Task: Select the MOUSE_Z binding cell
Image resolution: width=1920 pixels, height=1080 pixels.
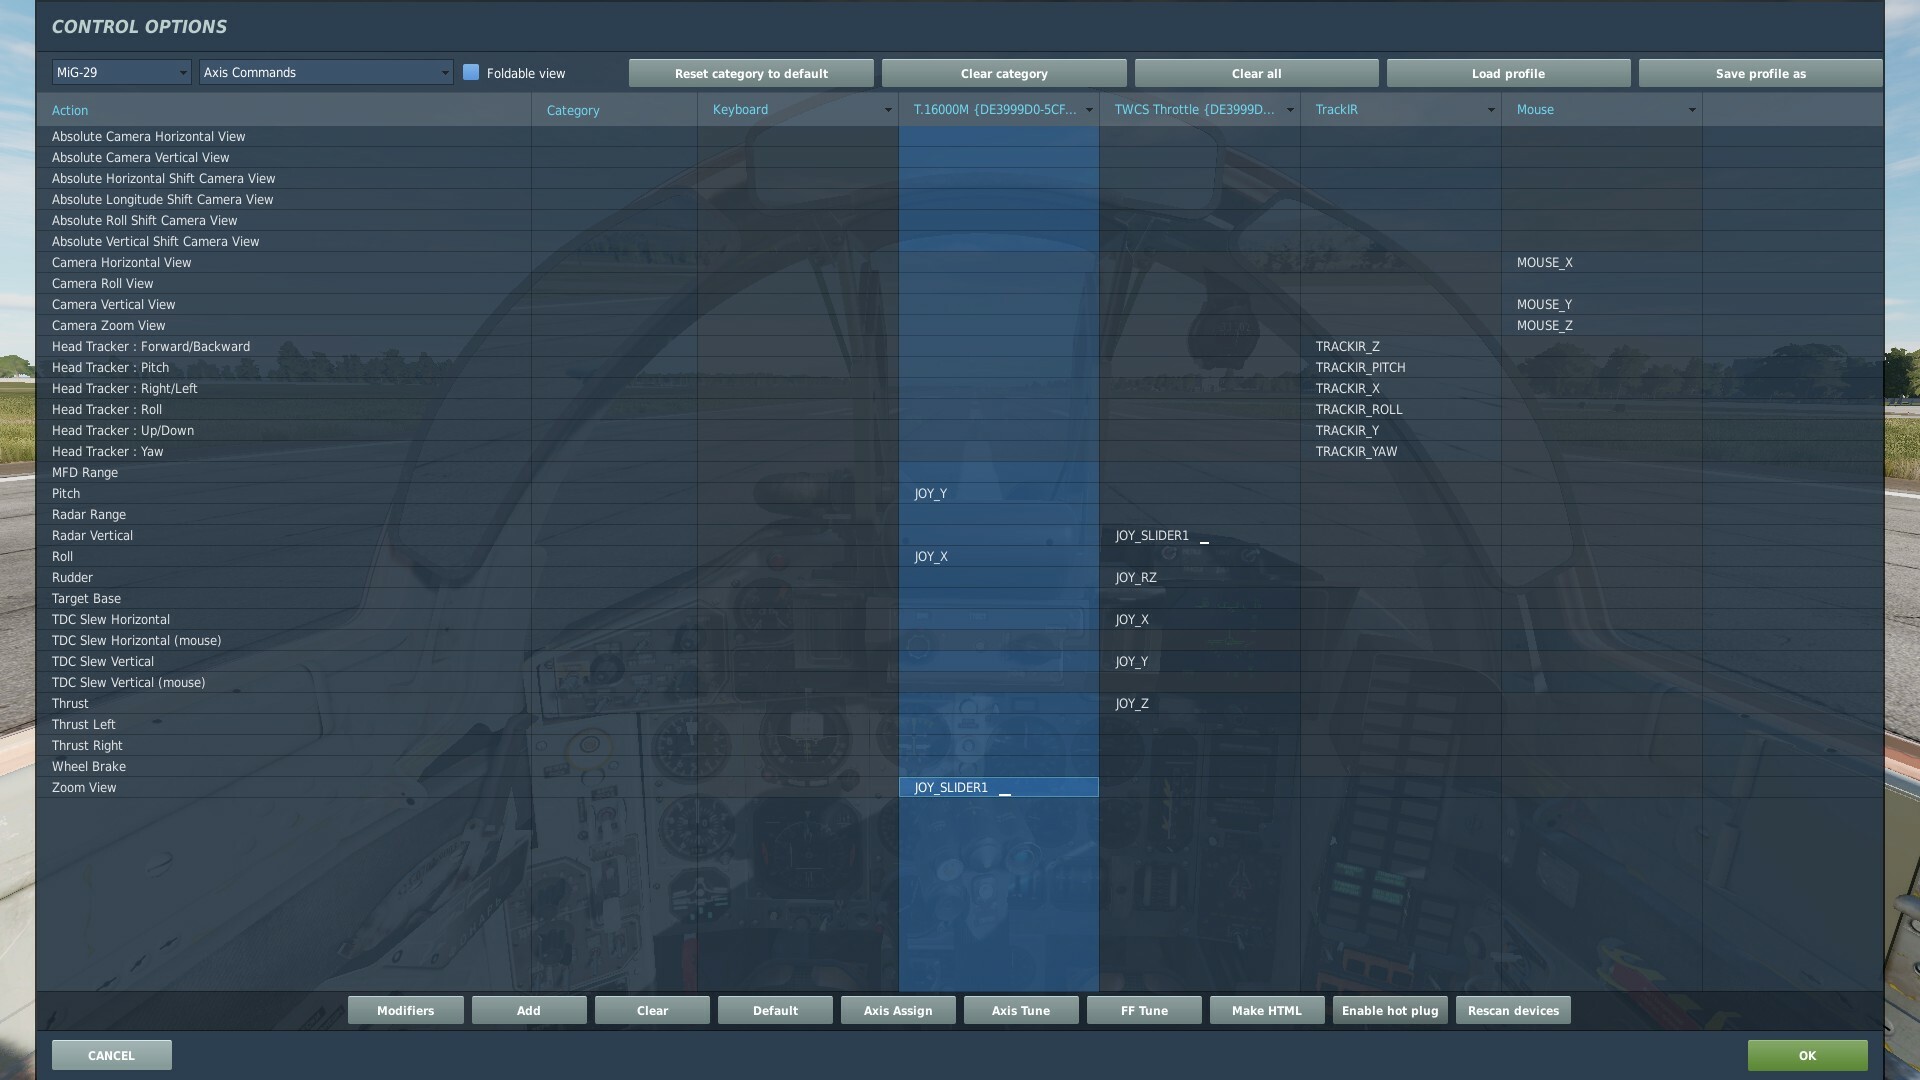Action: [x=1602, y=325]
